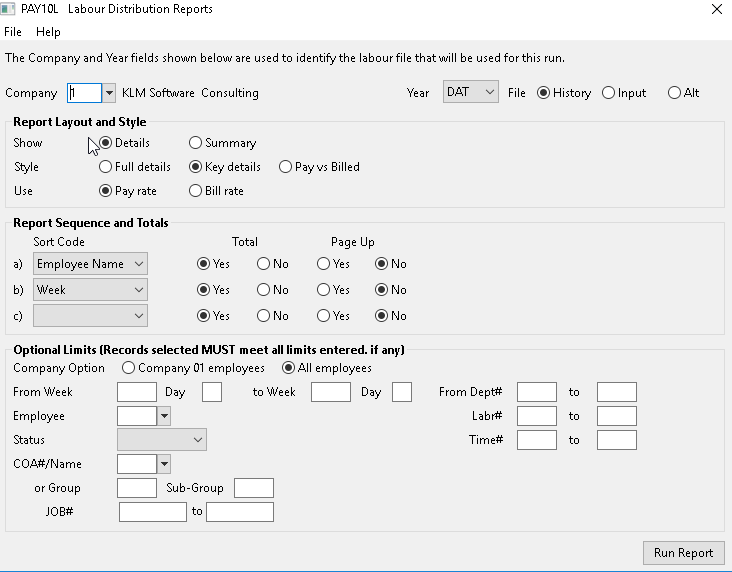The width and height of the screenshot is (732, 572).
Task: Click the Labr# start field
Action: pos(537,416)
